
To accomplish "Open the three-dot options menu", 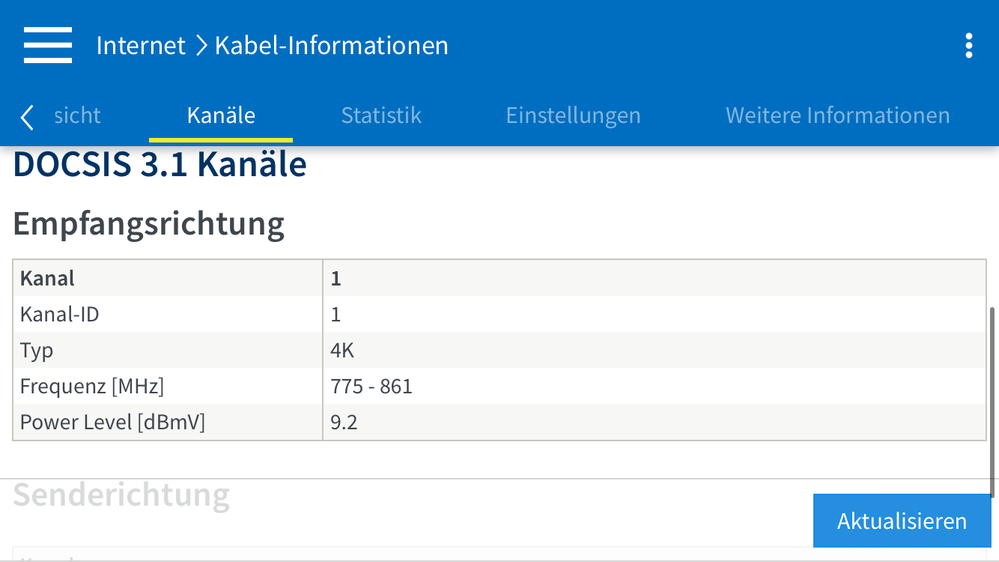I will pyautogui.click(x=968, y=45).
